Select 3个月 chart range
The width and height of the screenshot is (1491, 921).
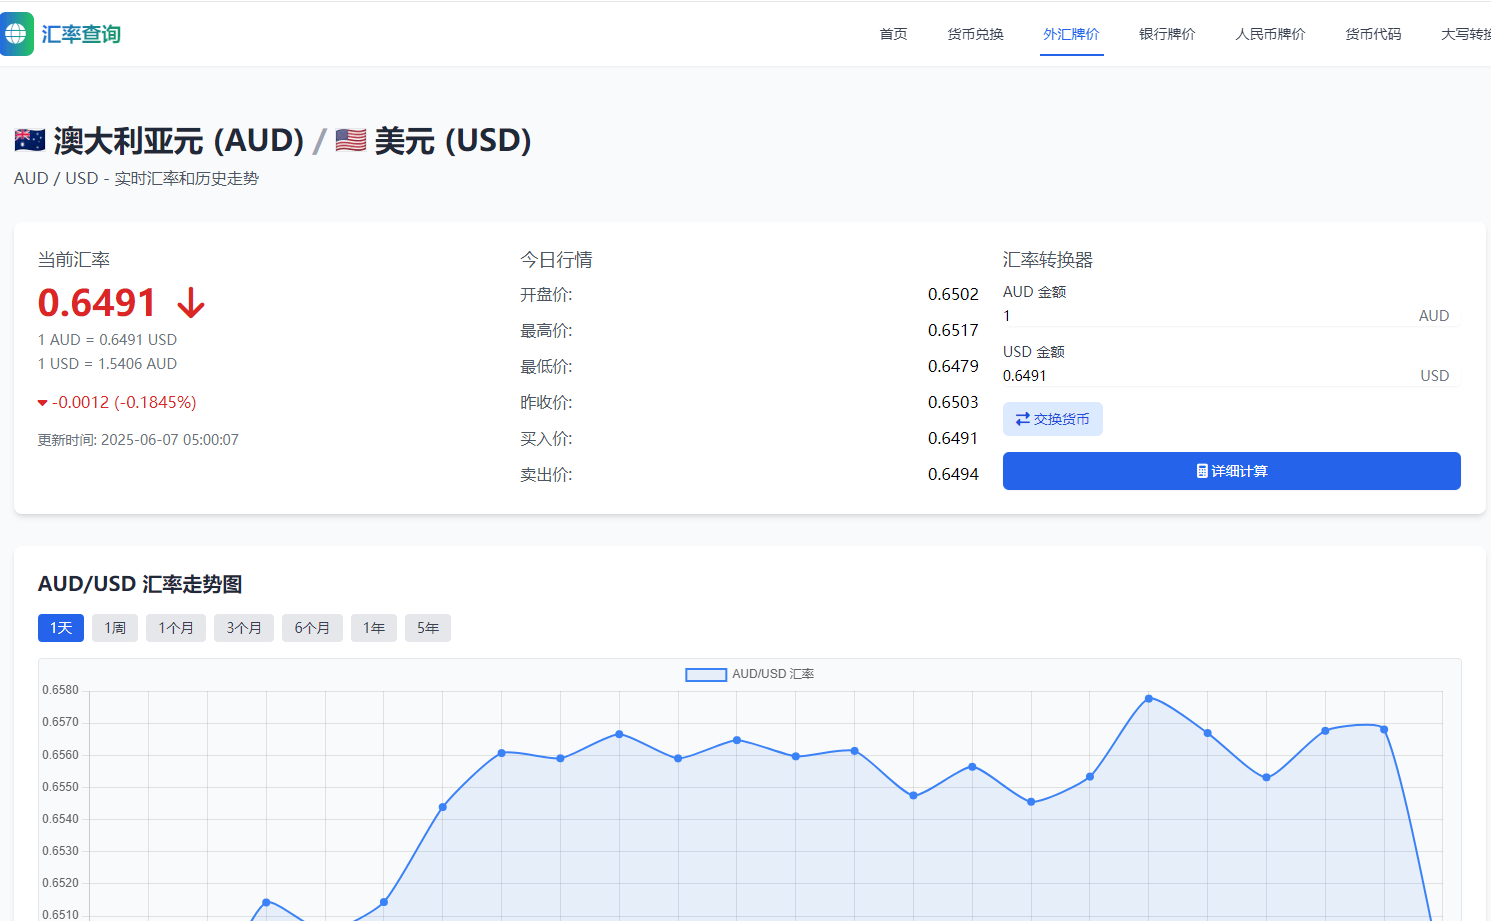(244, 628)
